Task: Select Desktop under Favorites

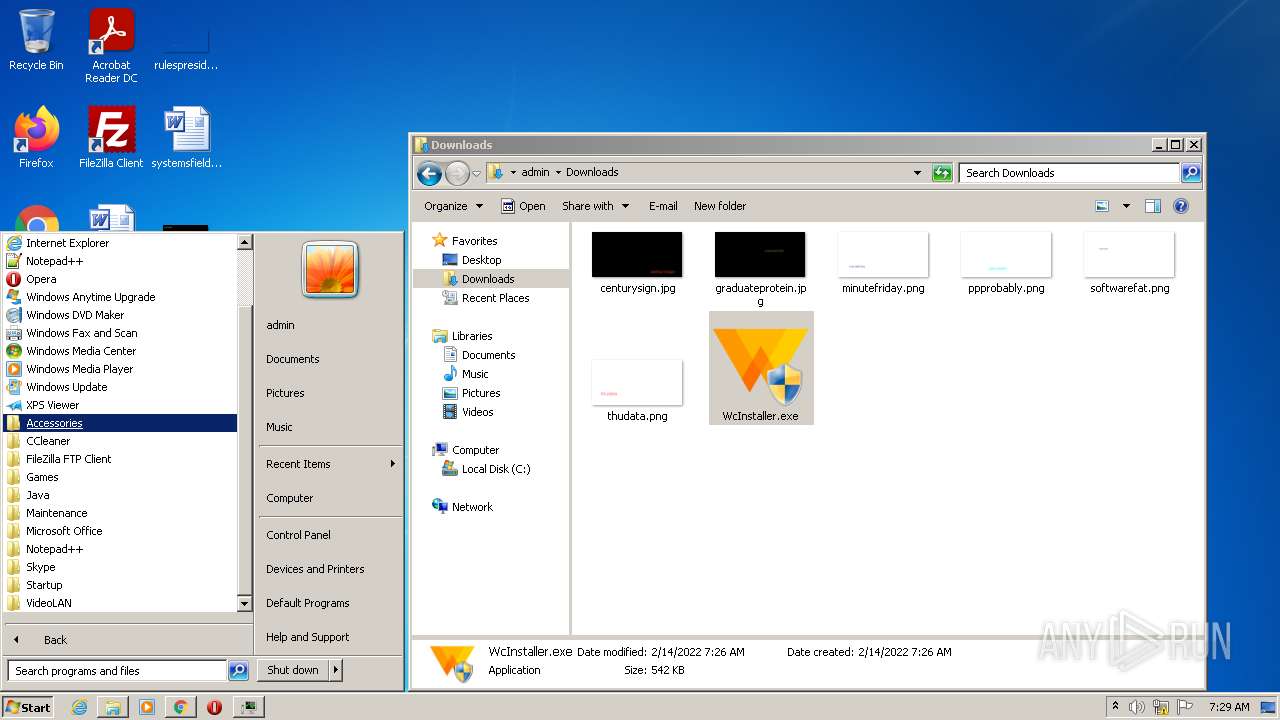Action: coord(481,260)
